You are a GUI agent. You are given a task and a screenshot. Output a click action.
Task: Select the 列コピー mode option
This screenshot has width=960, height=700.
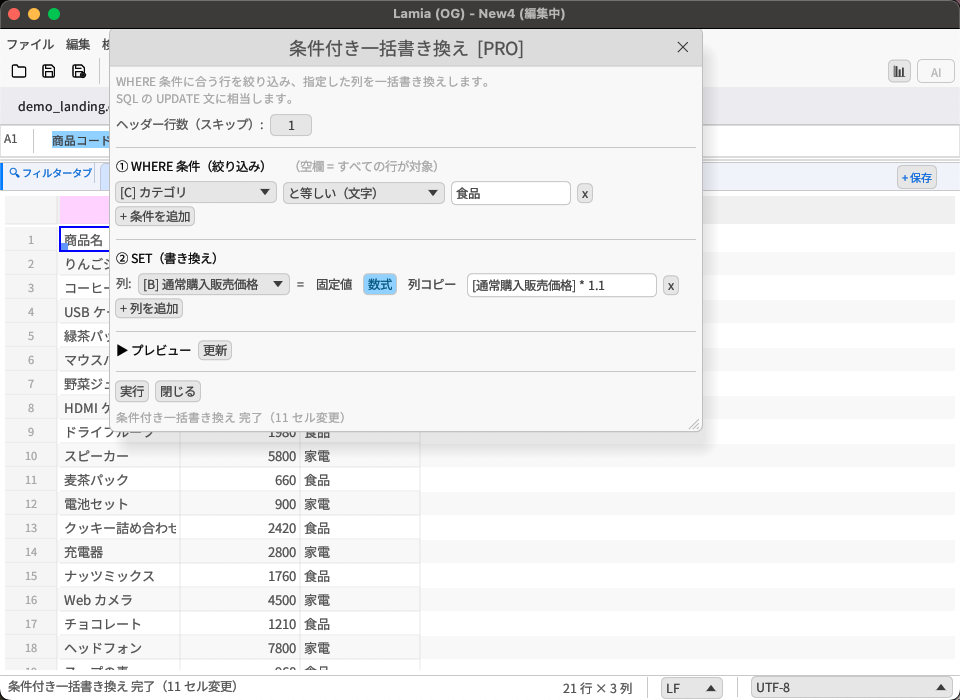pyautogui.click(x=432, y=284)
